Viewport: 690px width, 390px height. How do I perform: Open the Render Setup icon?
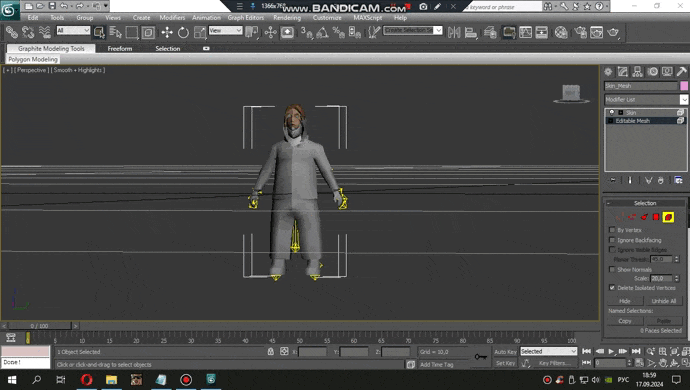pos(580,32)
